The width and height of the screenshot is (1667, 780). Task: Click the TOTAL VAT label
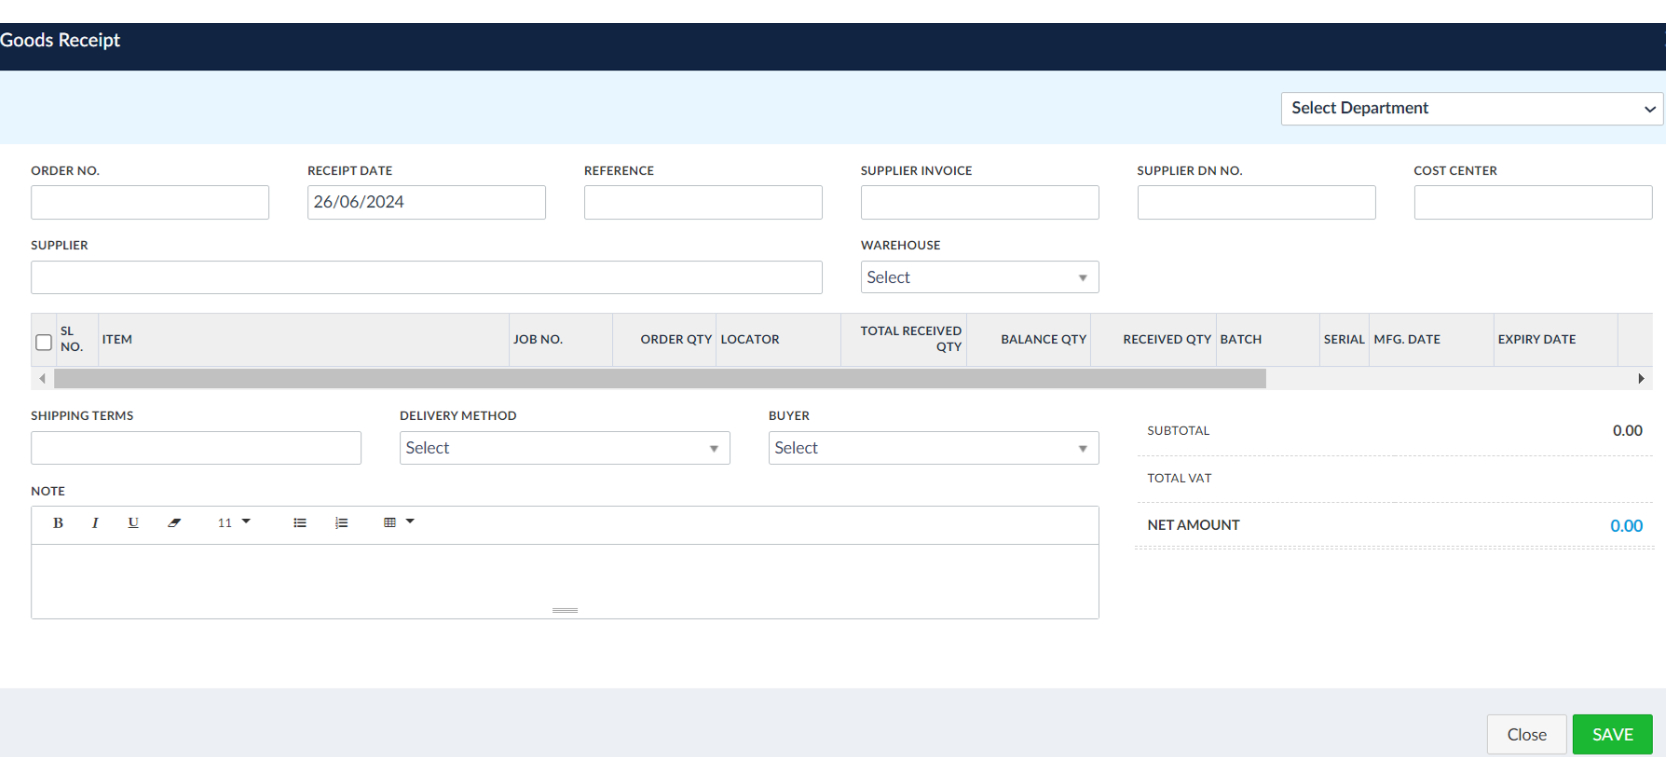pos(1179,478)
